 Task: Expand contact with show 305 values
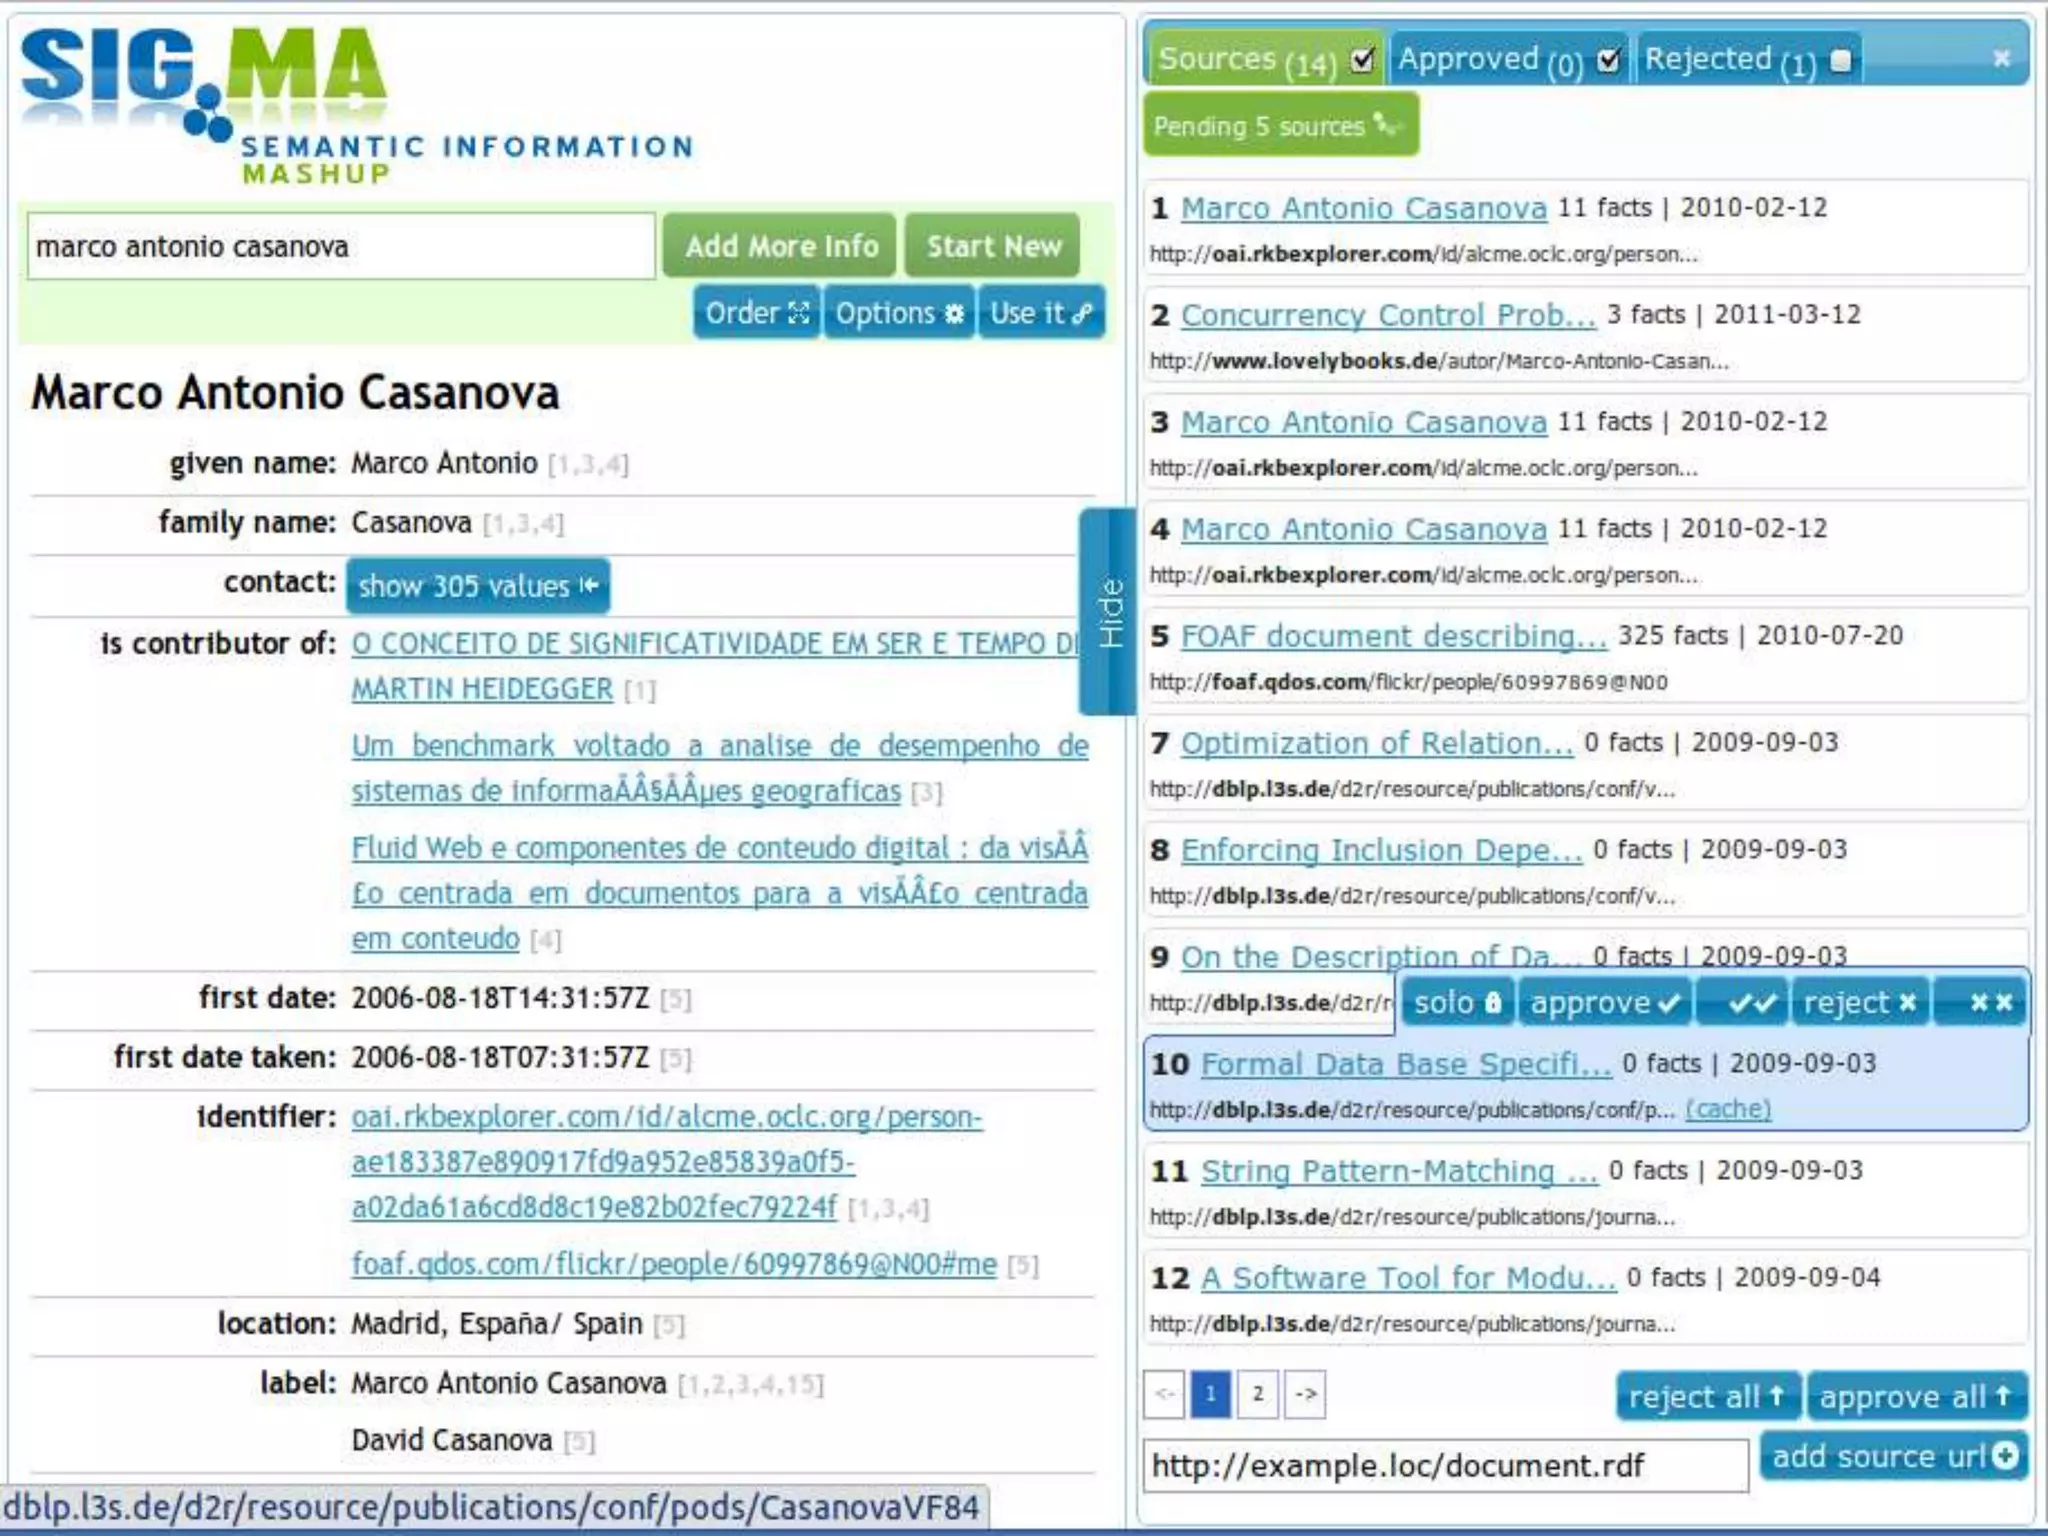click(477, 585)
